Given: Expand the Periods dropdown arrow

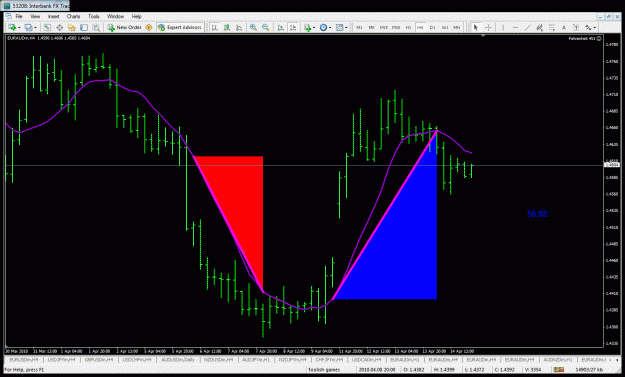Looking at the screenshot, I should pyautogui.click(x=330, y=27).
